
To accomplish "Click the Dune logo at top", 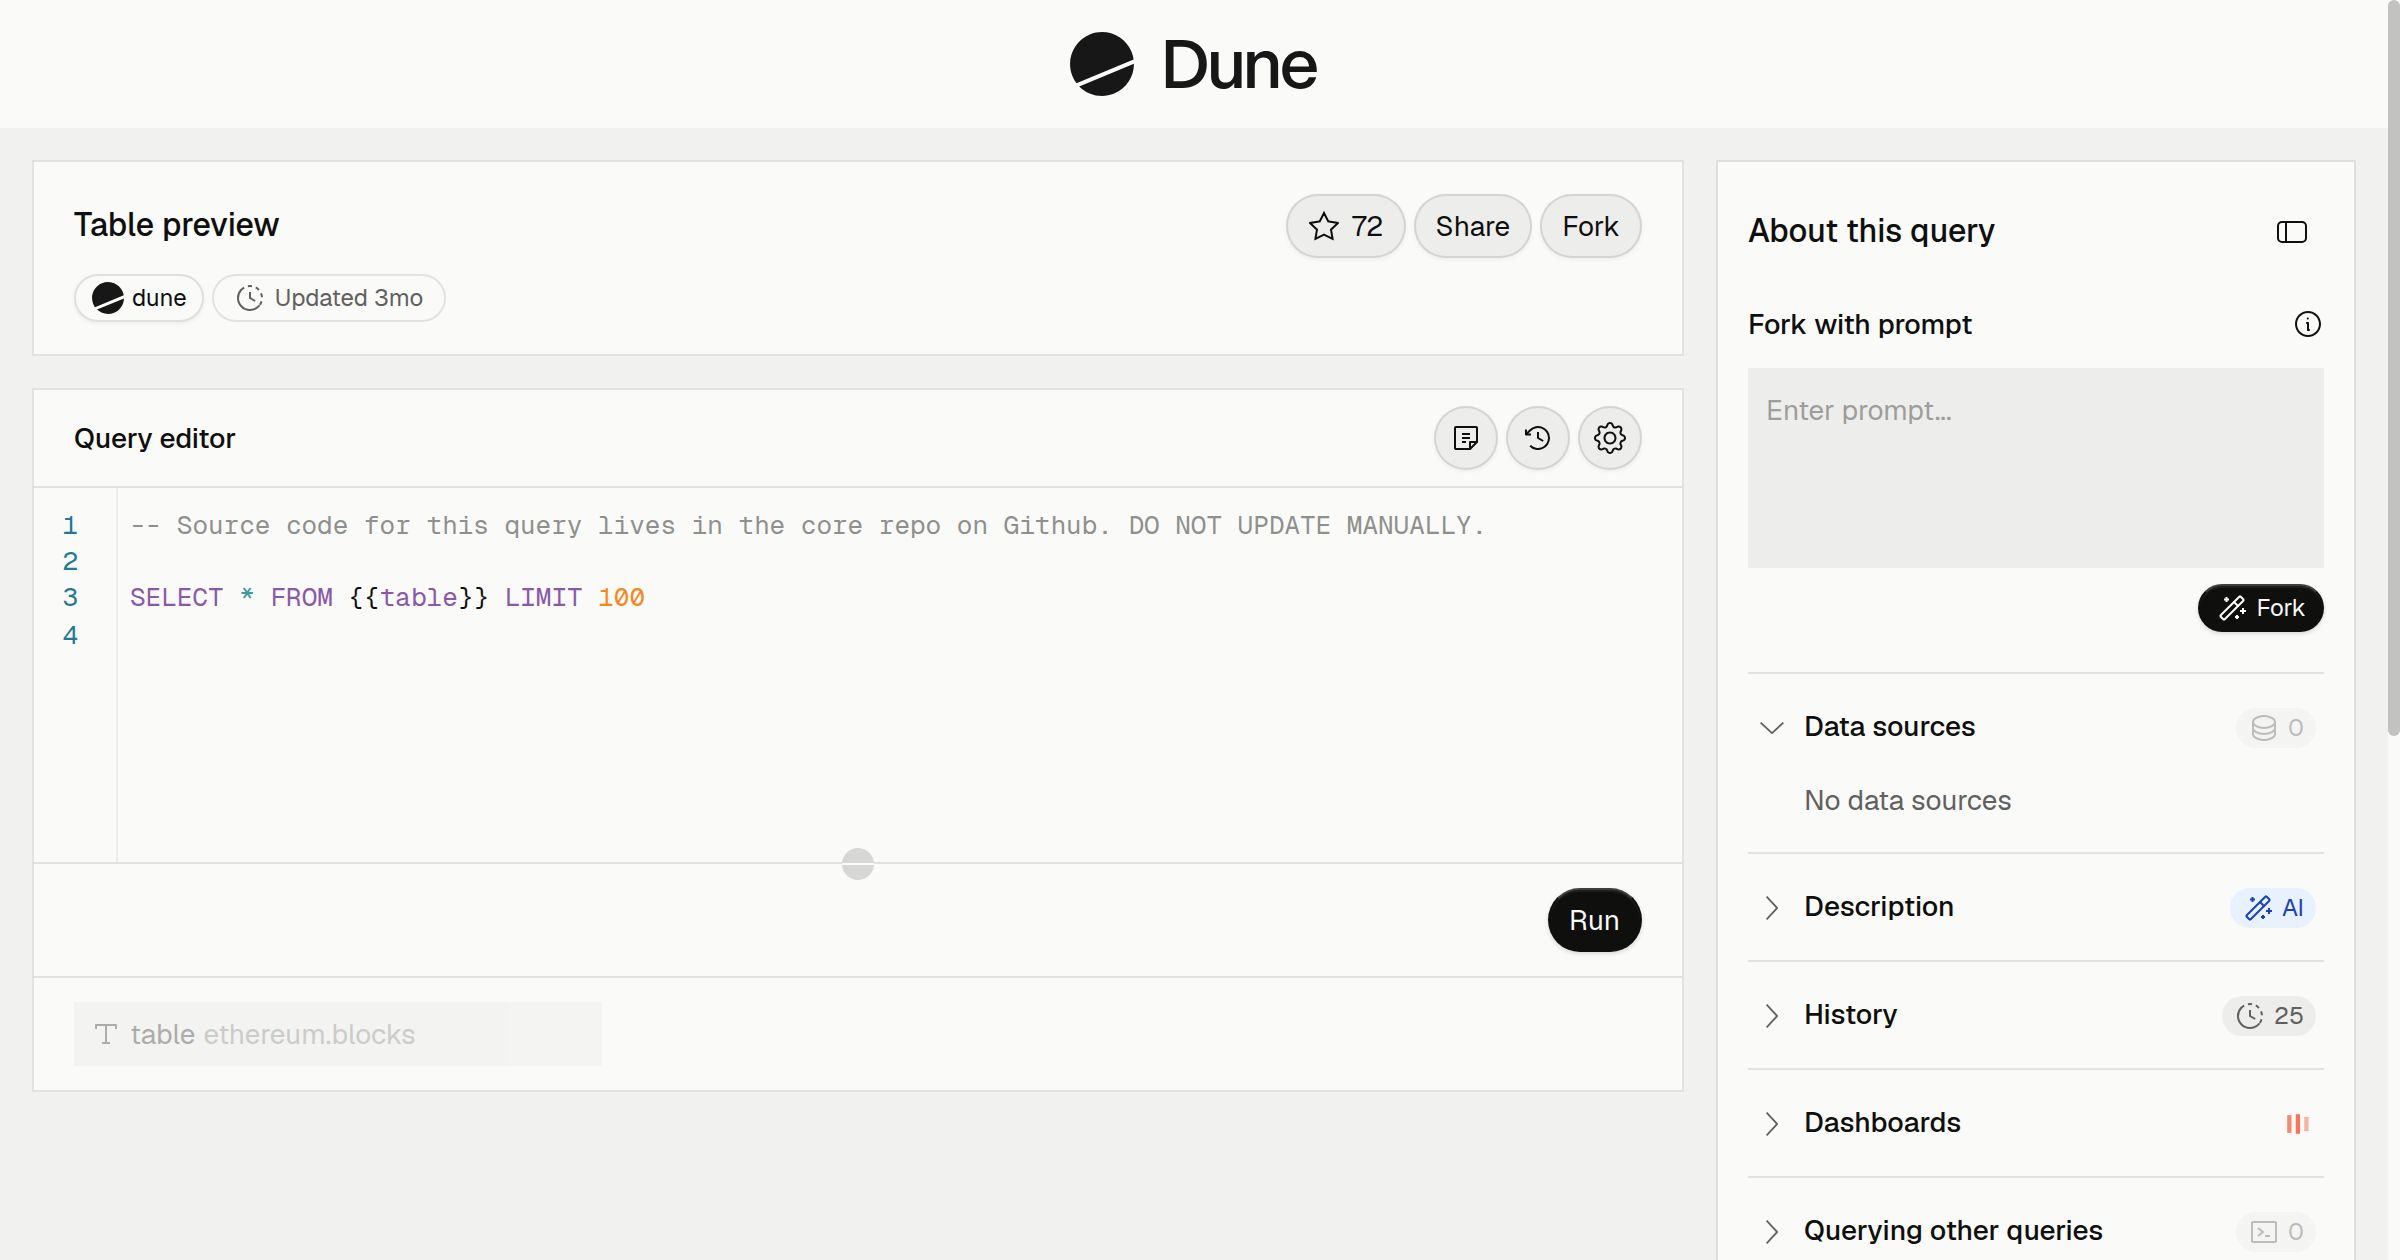I will 1193,64.
